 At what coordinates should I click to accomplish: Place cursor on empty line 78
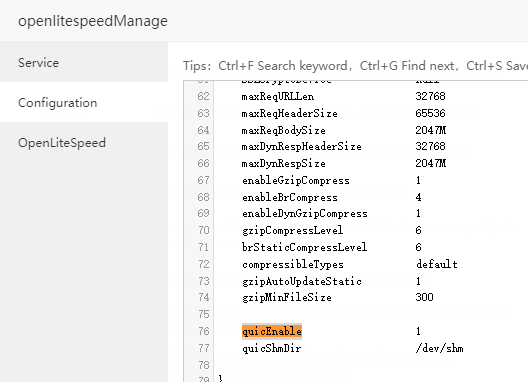pos(370,365)
